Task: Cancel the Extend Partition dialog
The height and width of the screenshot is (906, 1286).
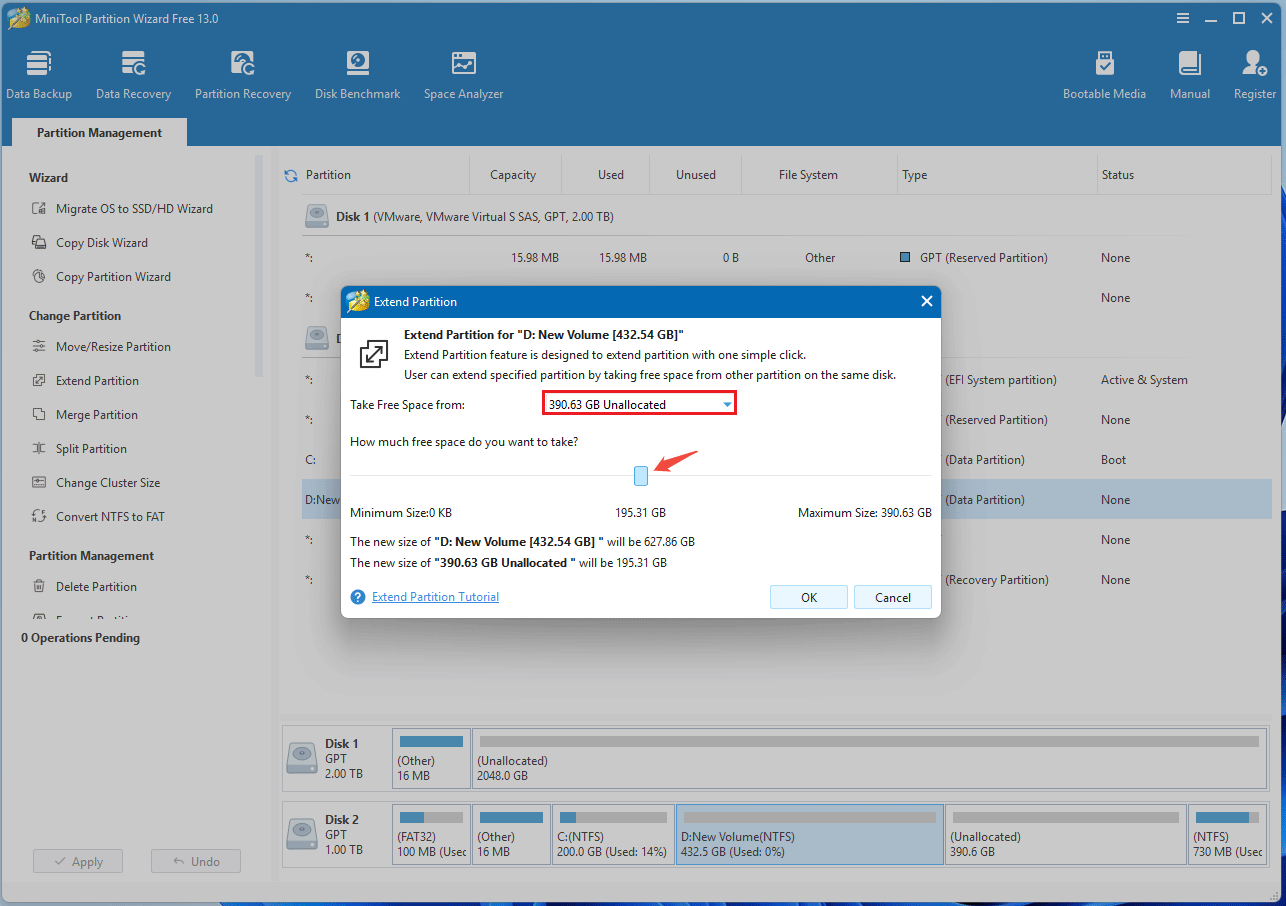Action: tap(892, 597)
